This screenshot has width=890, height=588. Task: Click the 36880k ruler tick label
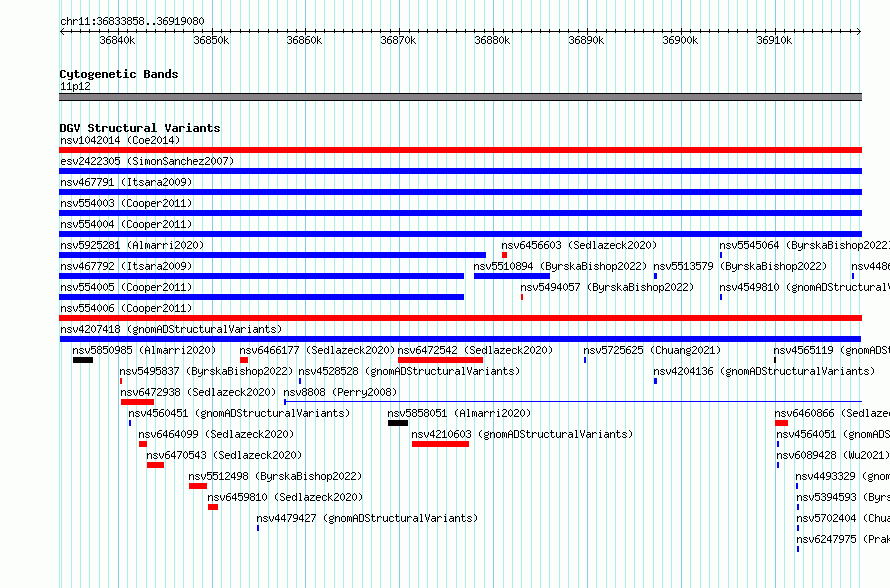tap(492, 40)
